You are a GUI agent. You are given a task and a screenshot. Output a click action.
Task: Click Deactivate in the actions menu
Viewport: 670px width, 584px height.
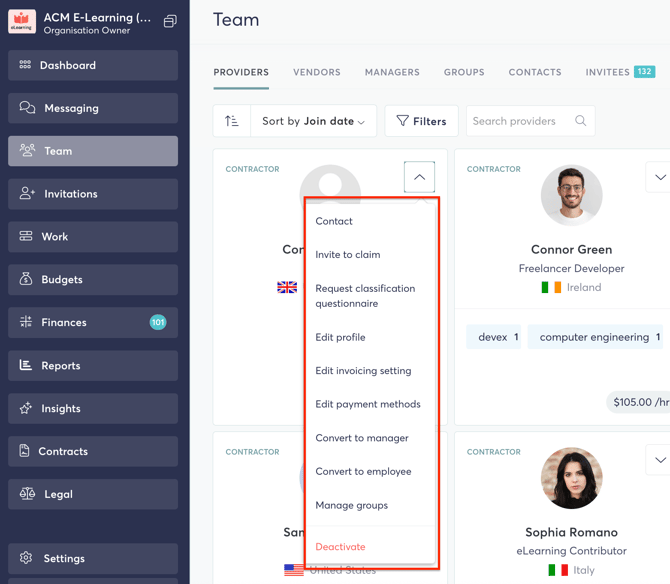click(x=340, y=547)
